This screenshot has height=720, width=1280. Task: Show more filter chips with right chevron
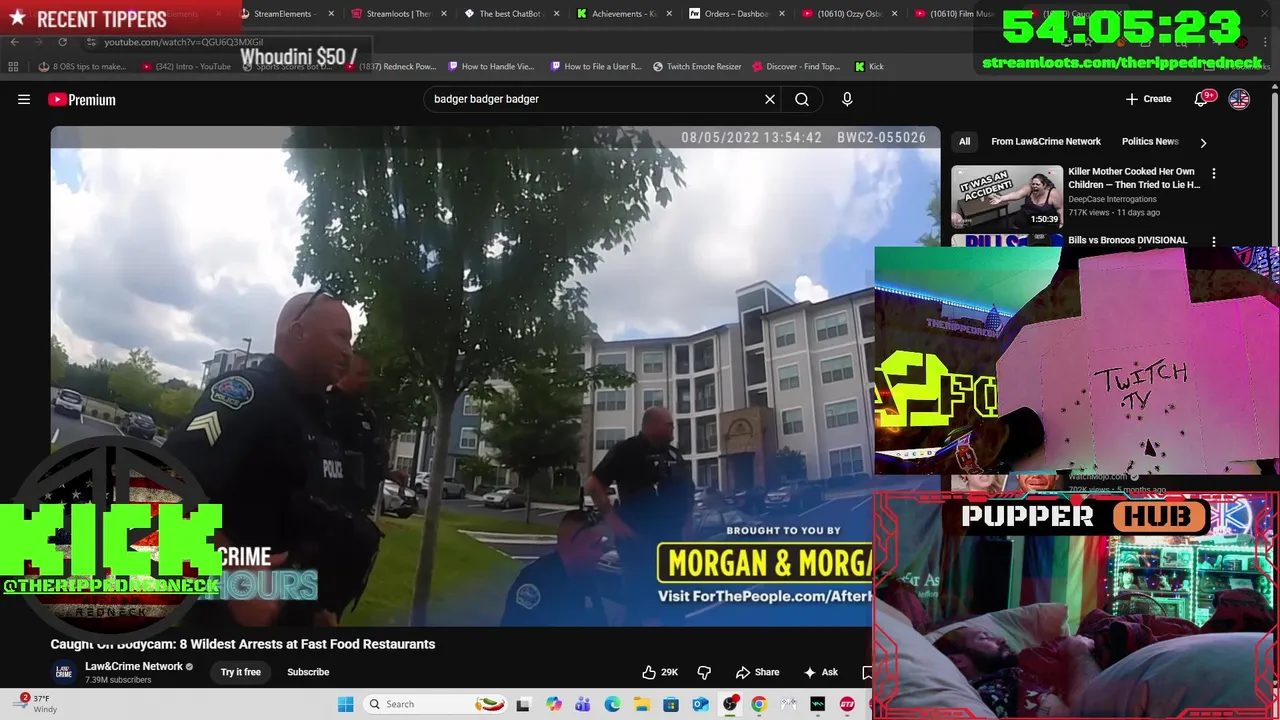[x=1203, y=142]
